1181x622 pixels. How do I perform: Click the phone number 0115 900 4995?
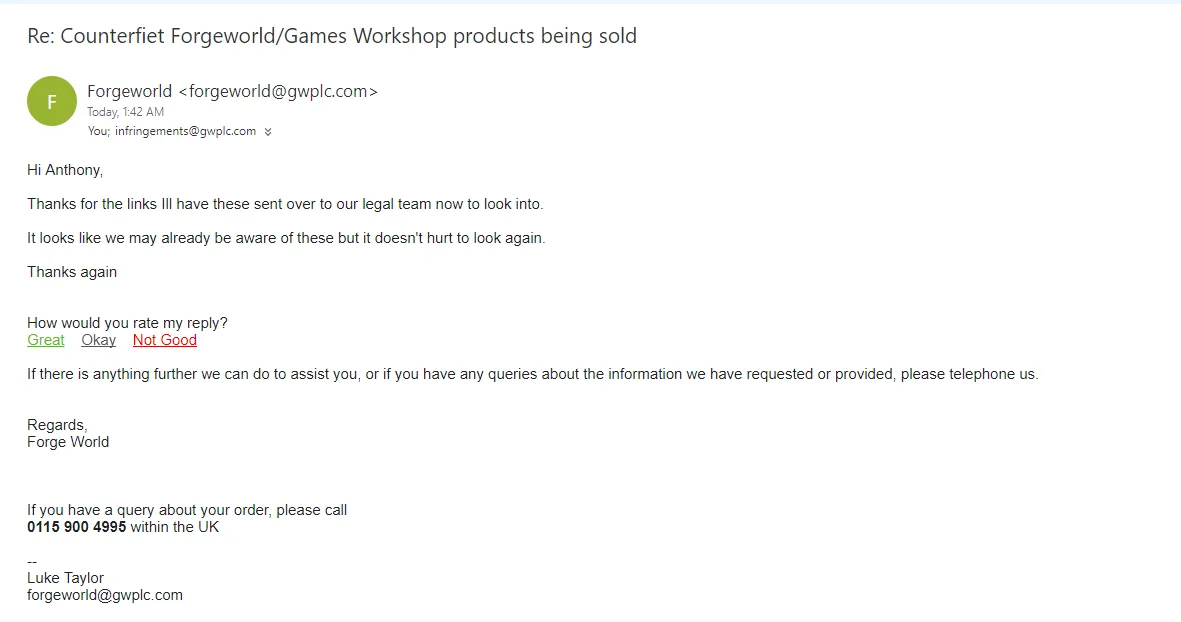[77, 527]
